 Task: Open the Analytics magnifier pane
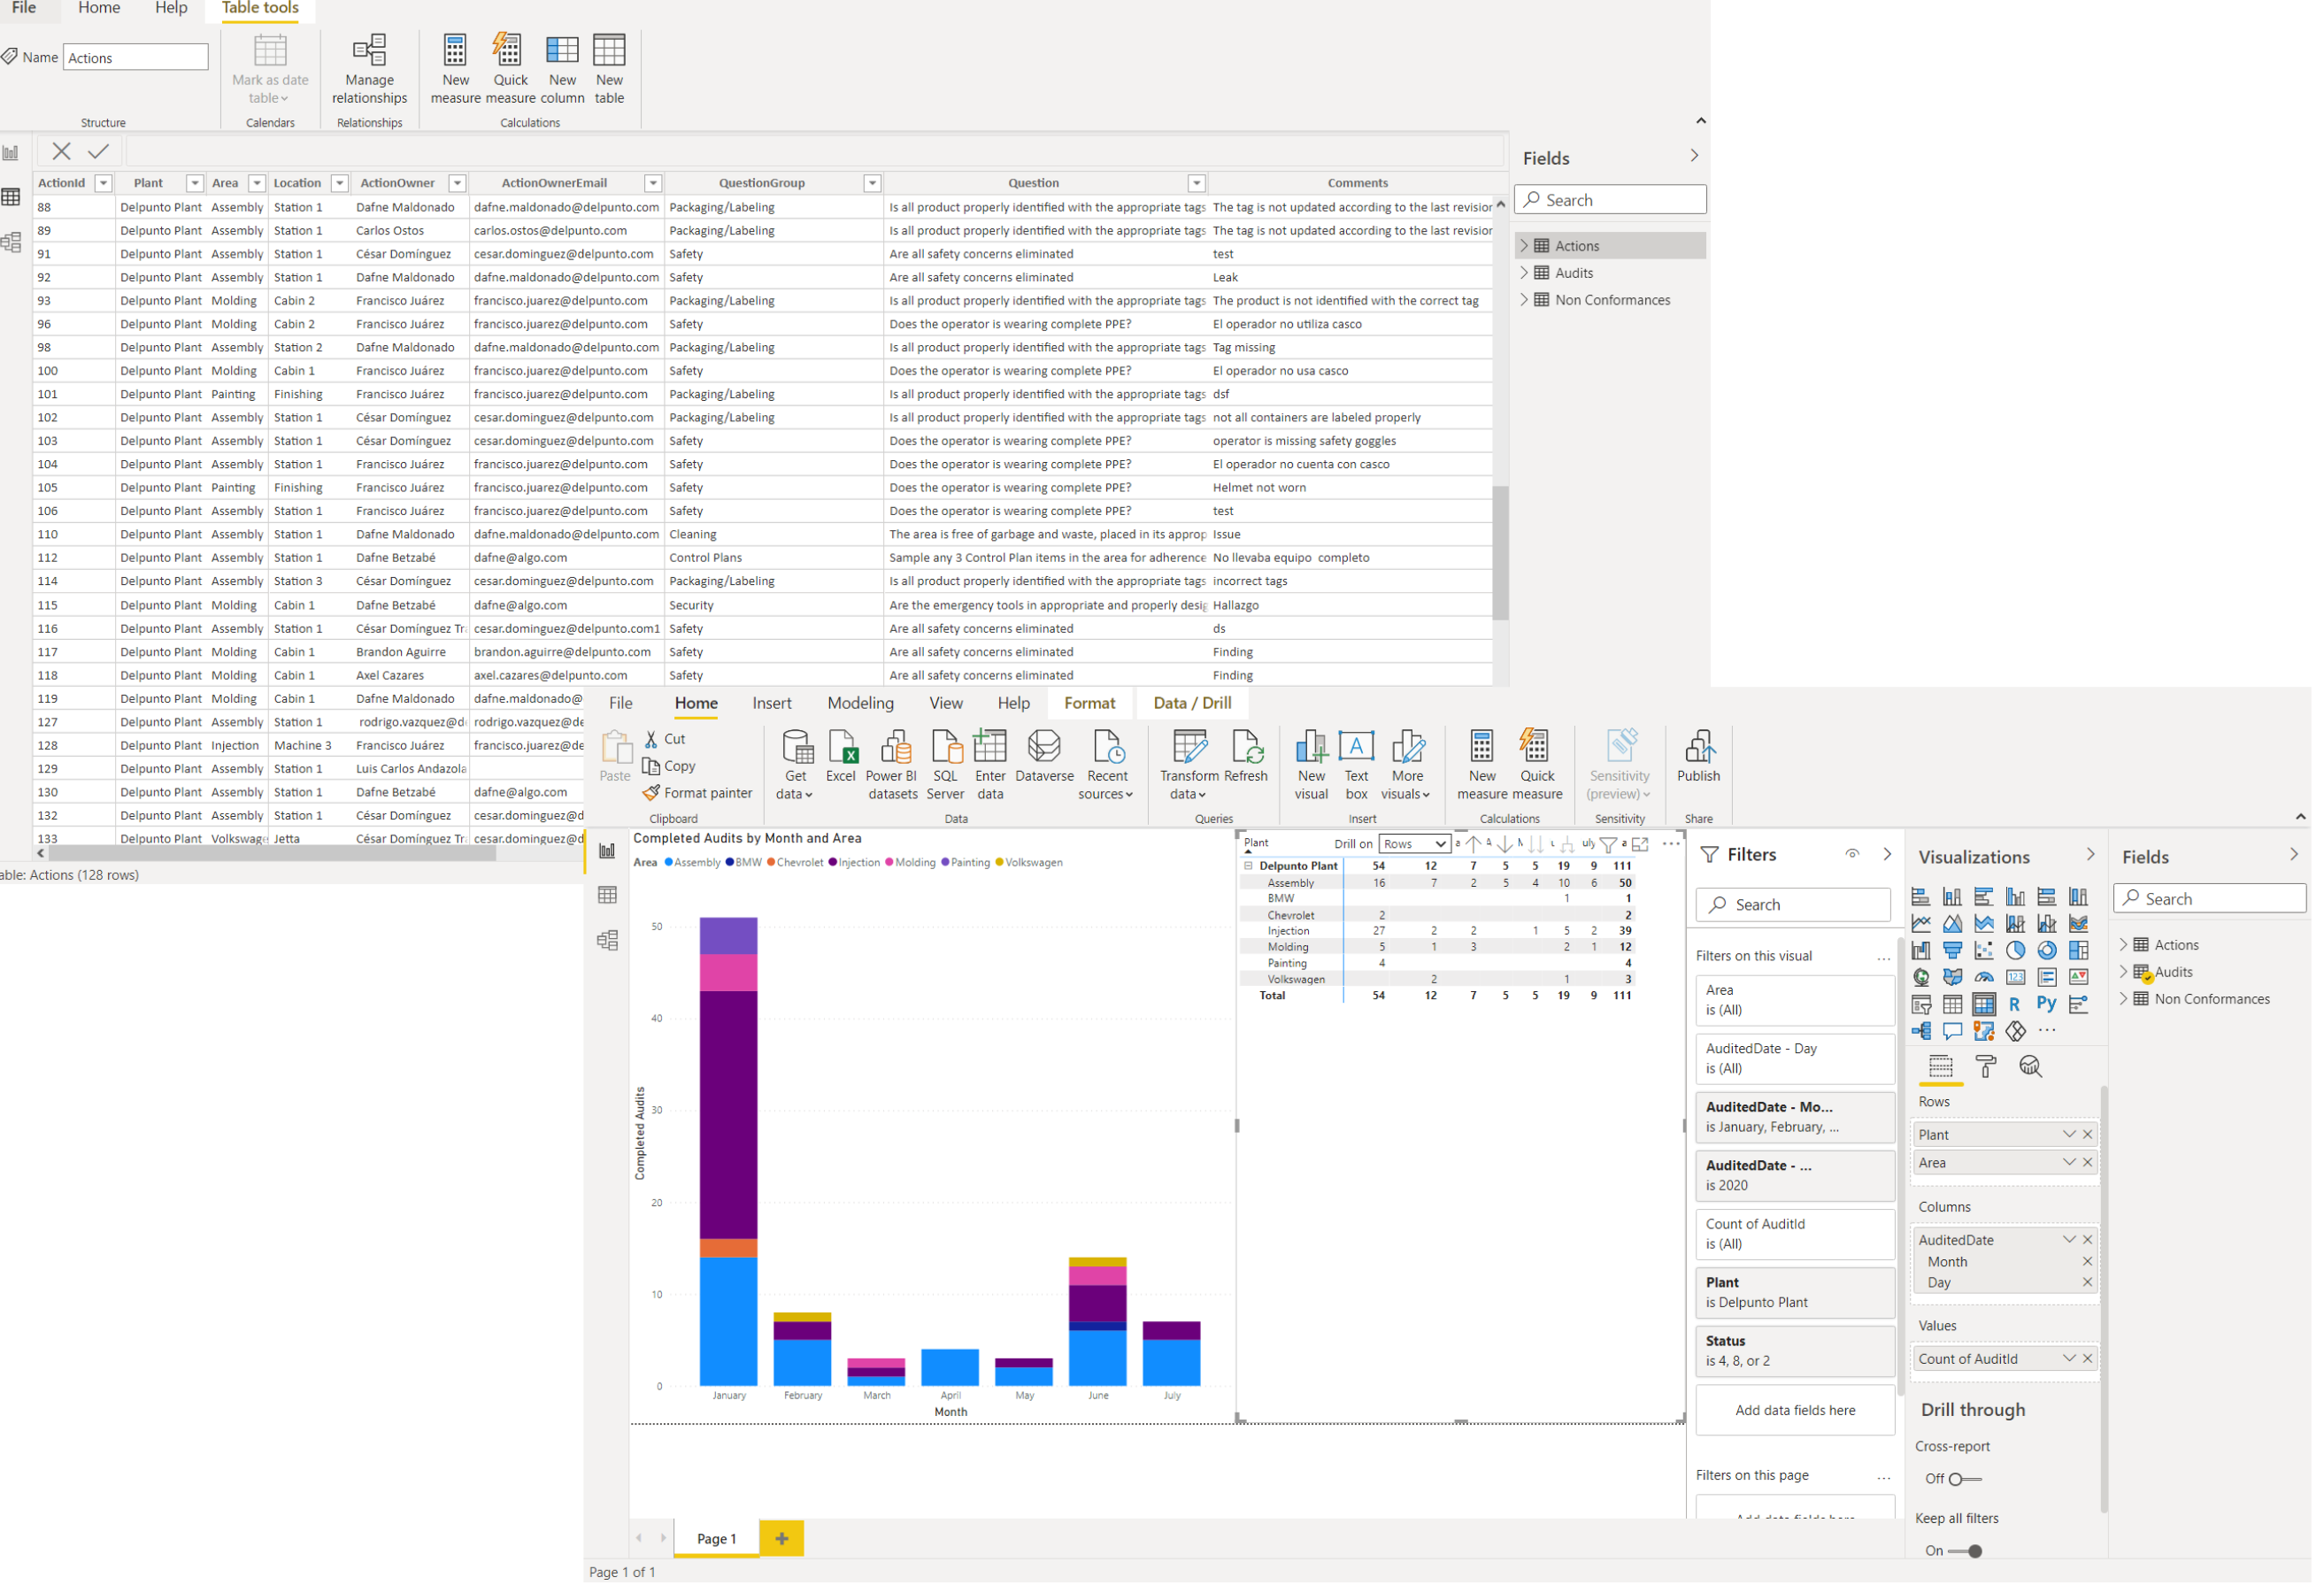[x=2032, y=1068]
